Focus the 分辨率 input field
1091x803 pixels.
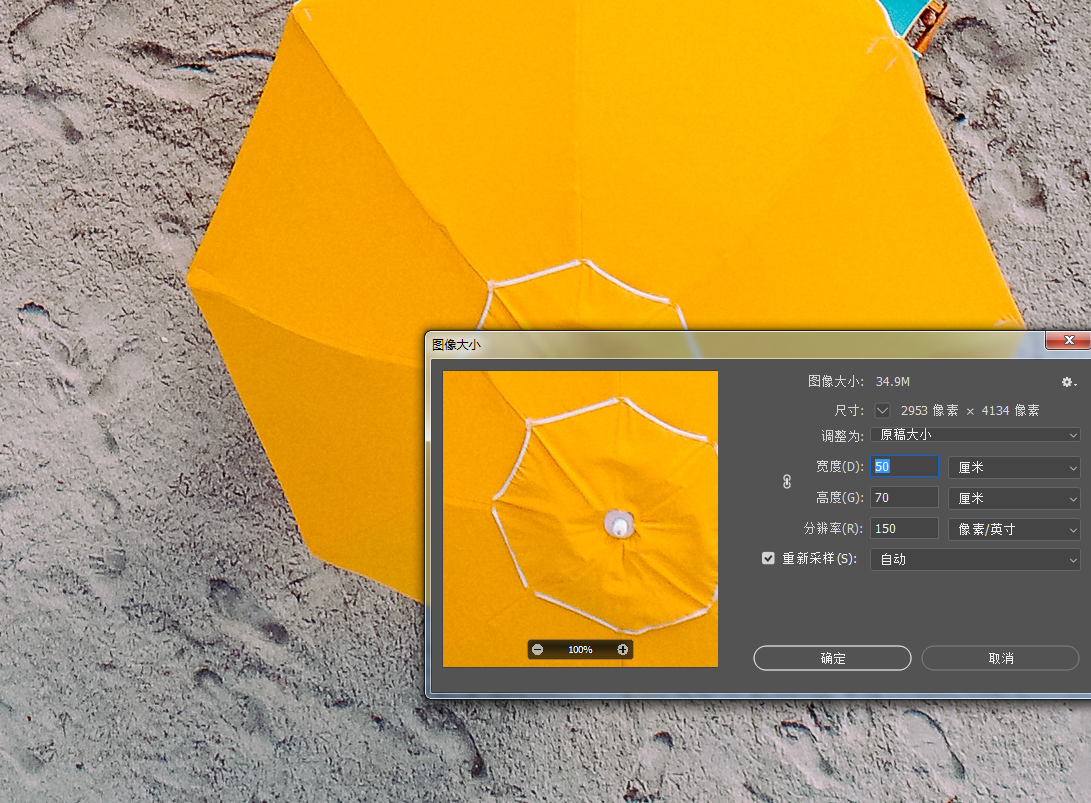click(x=905, y=529)
